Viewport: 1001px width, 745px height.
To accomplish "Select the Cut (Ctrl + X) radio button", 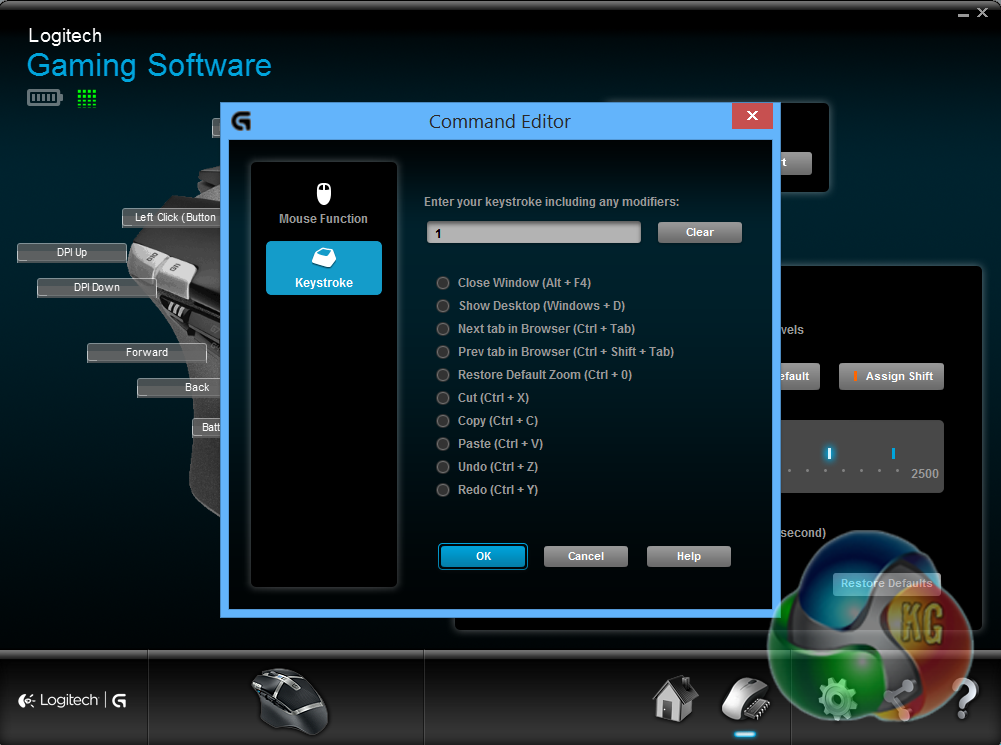I will pyautogui.click(x=443, y=398).
